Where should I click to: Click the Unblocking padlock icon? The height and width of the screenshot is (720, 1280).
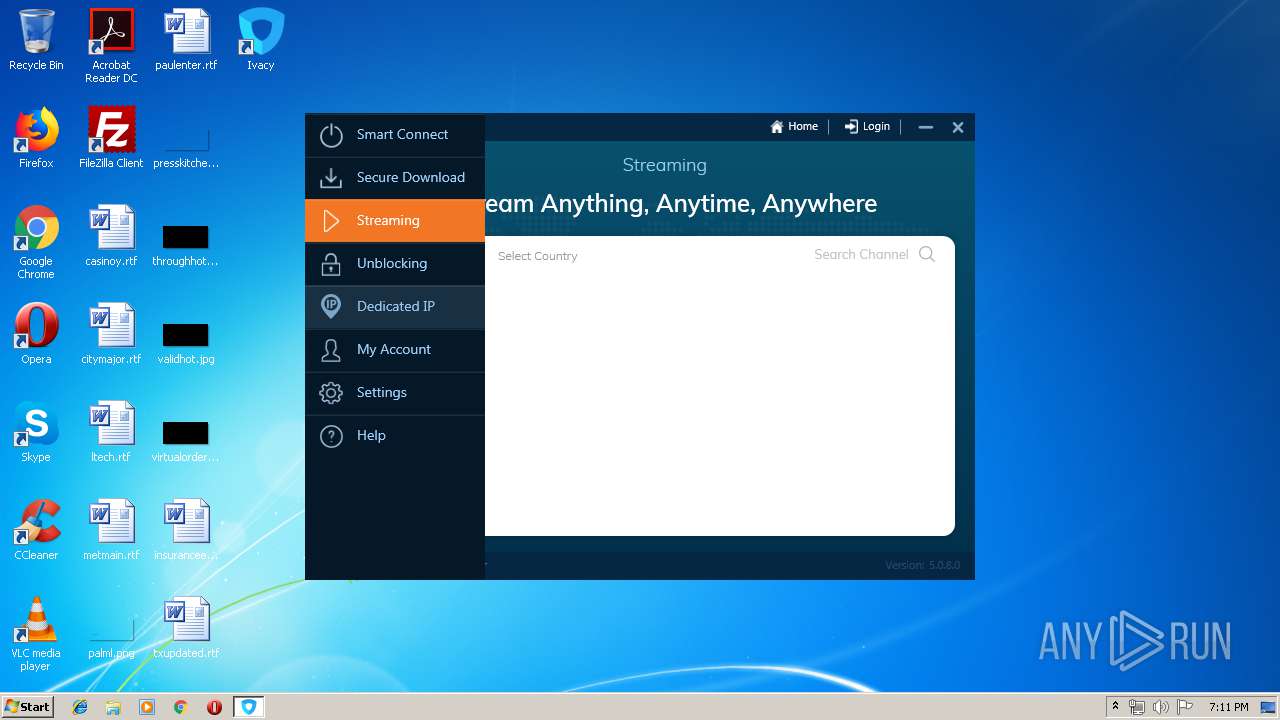(331, 264)
